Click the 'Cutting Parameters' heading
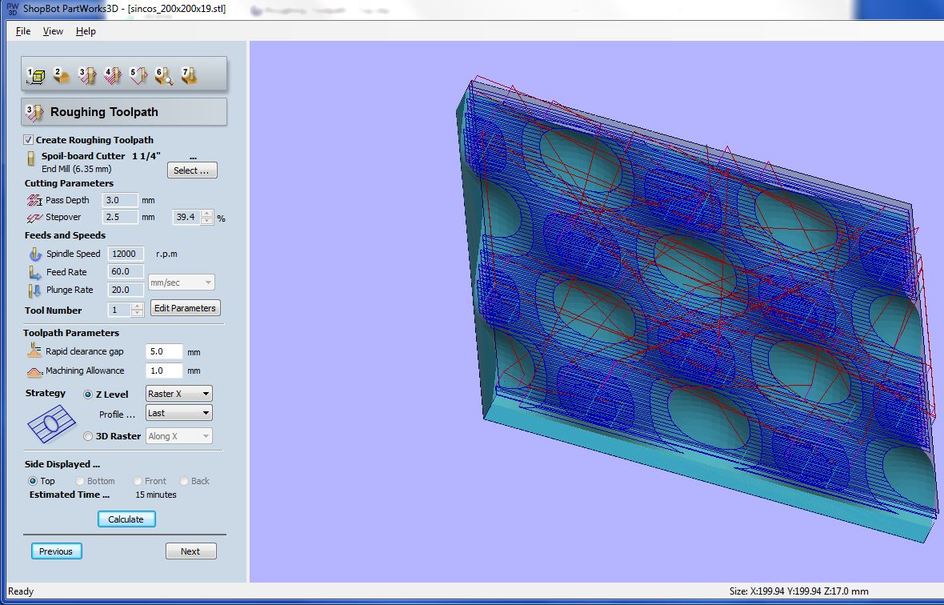The width and height of the screenshot is (944, 605). [x=69, y=183]
